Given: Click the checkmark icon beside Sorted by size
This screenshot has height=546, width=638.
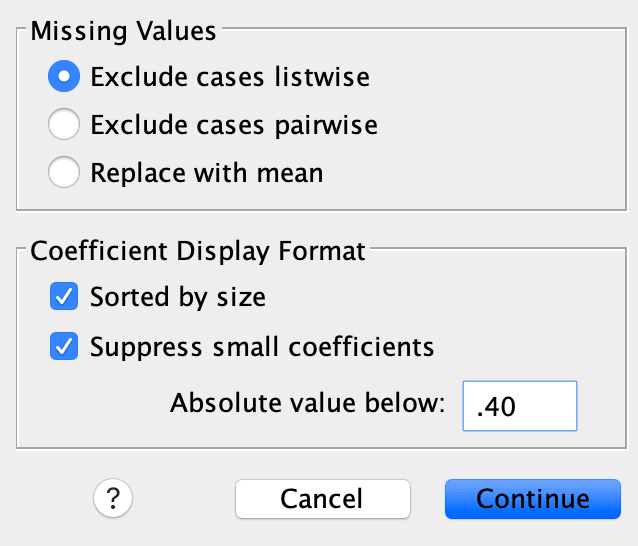Looking at the screenshot, I should (x=64, y=296).
